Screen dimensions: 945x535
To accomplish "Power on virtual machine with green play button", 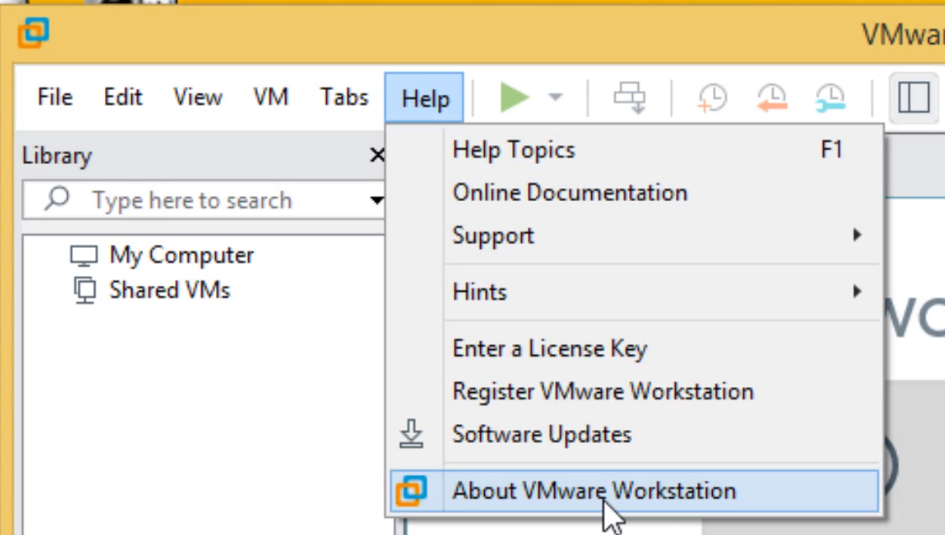I will pyautogui.click(x=514, y=98).
